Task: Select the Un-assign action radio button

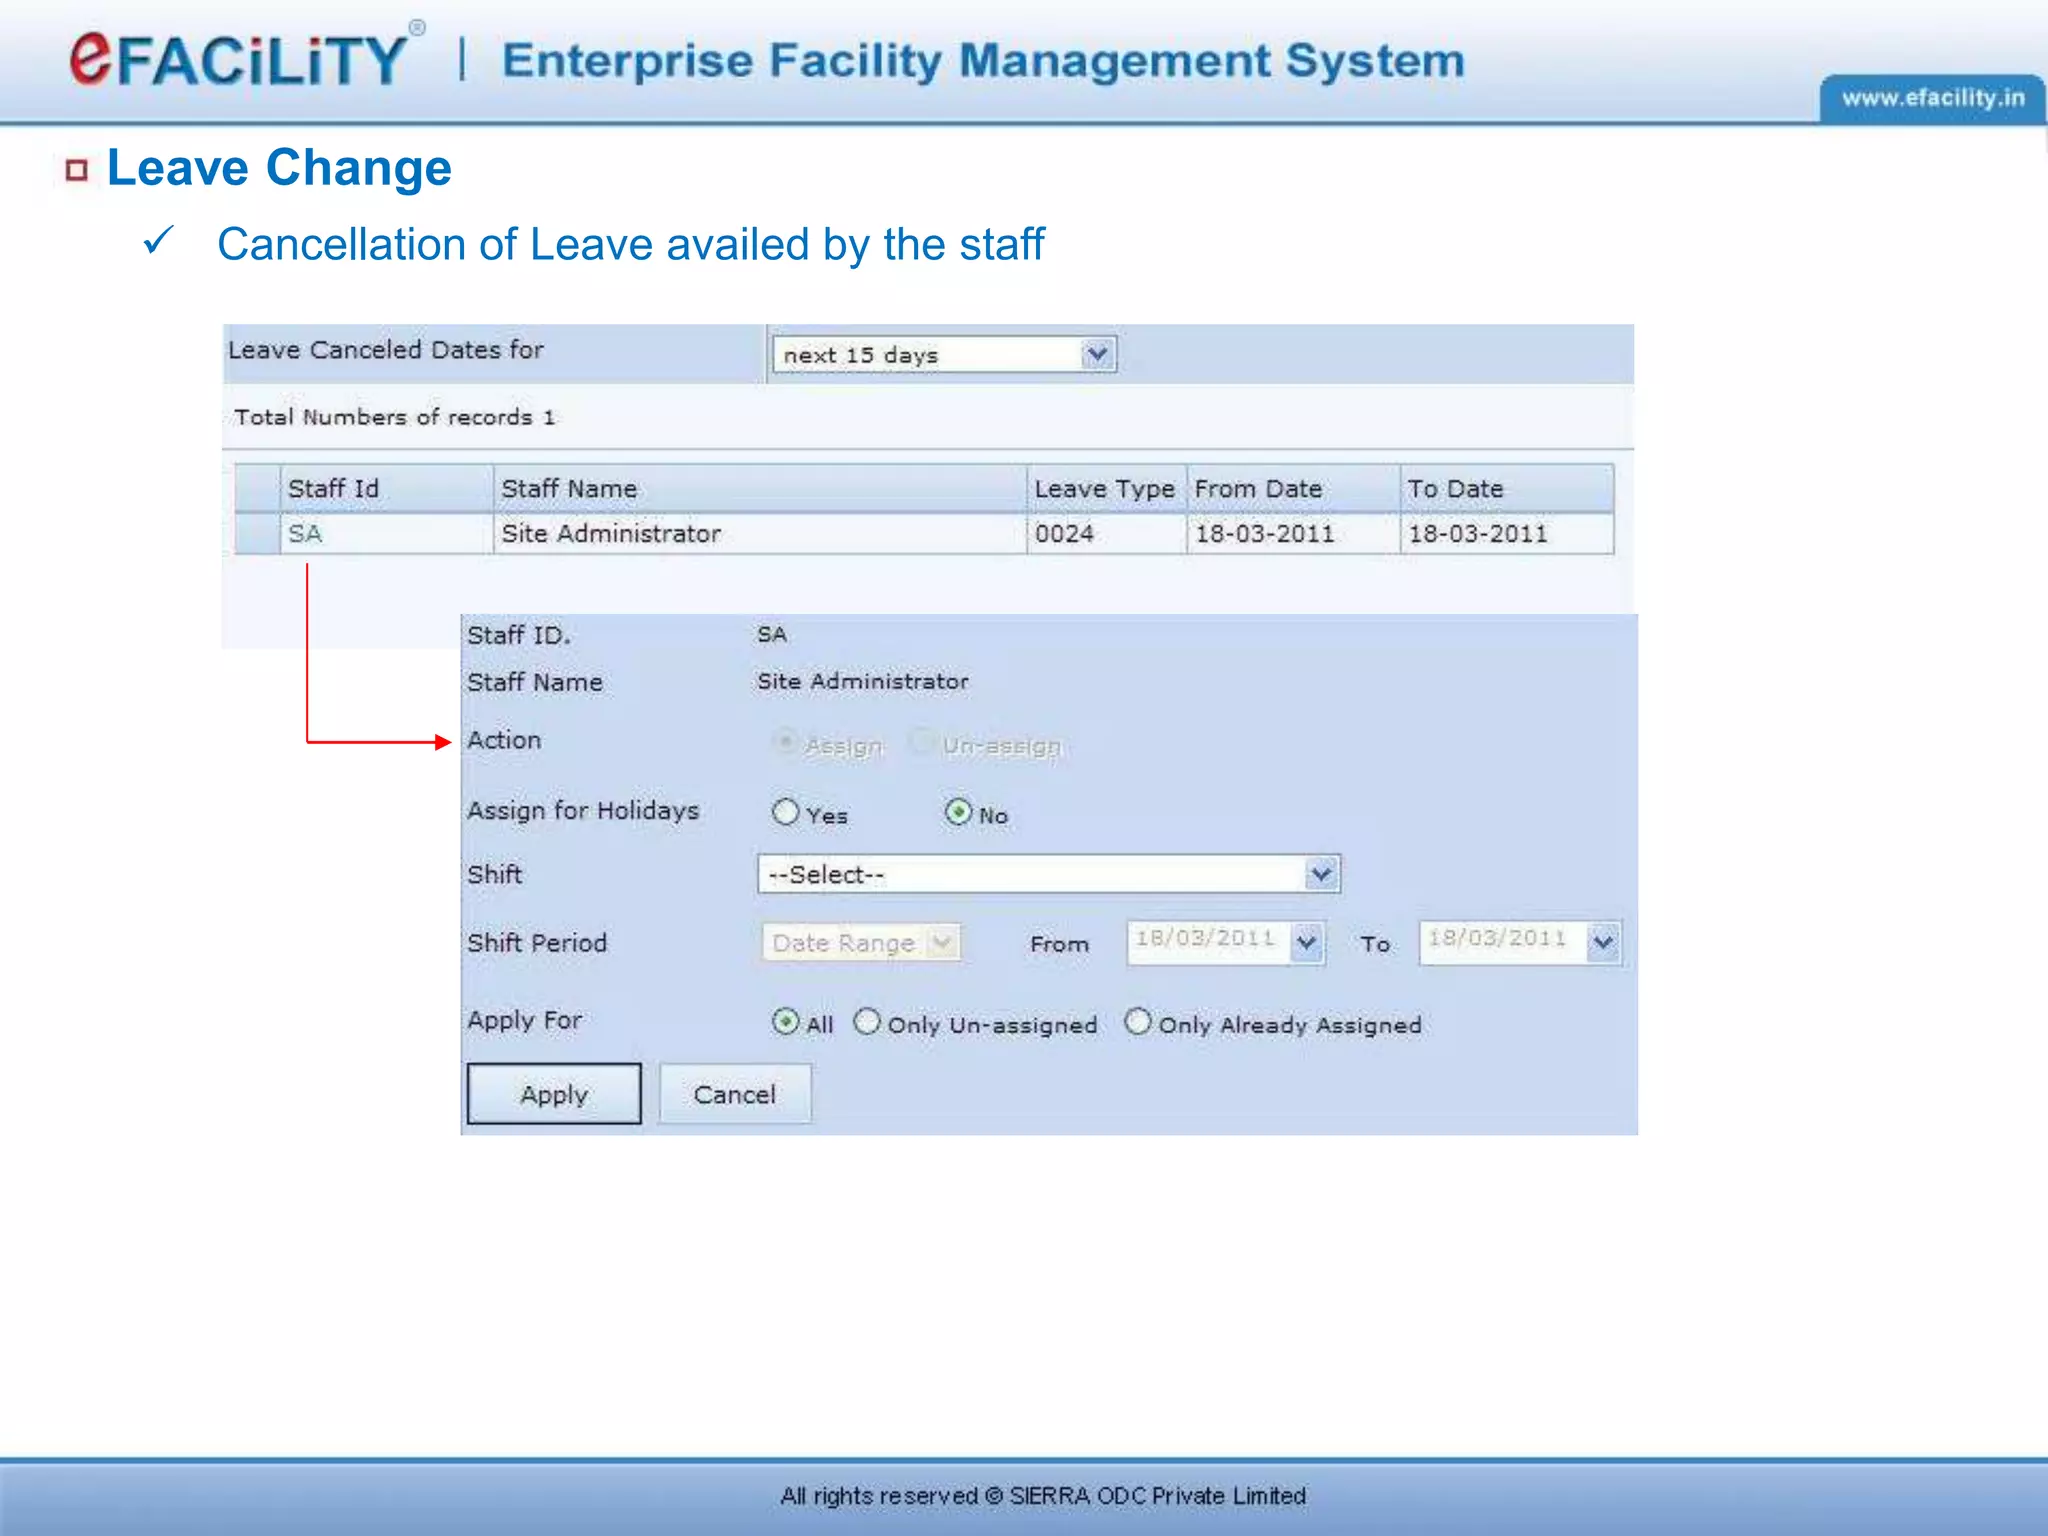Action: coord(921,742)
